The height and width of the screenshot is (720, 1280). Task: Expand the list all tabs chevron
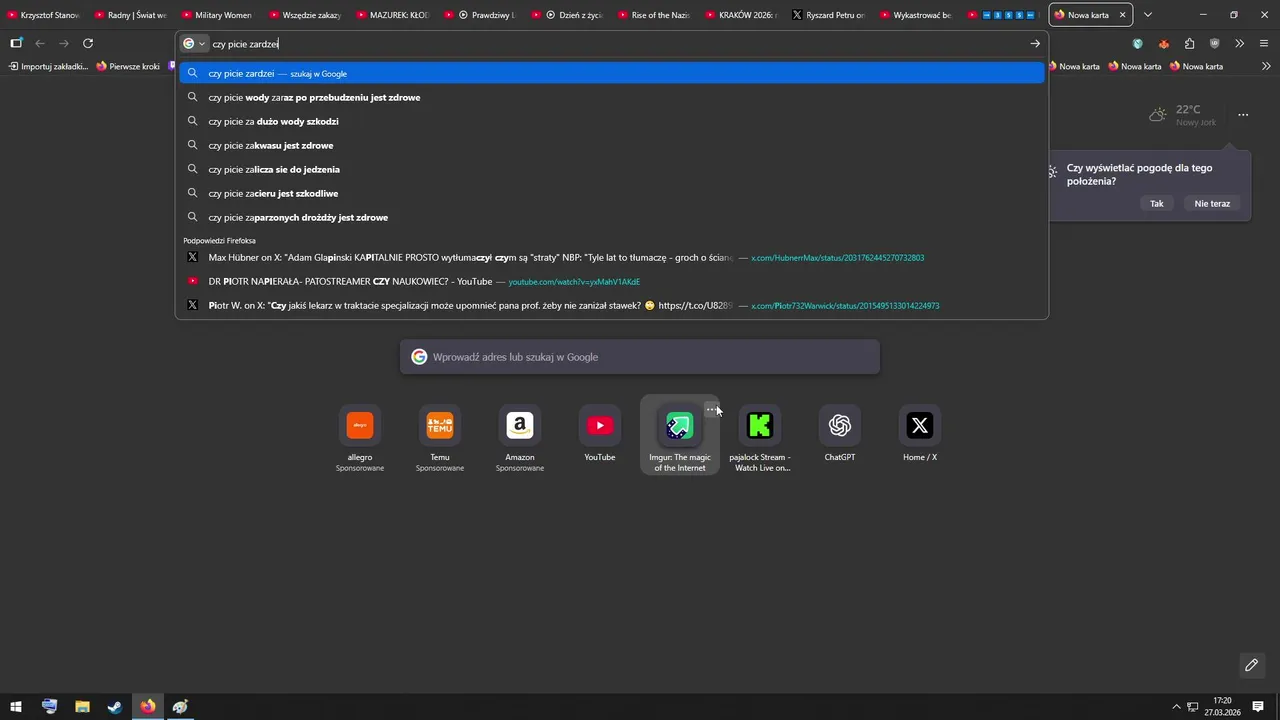[1148, 15]
